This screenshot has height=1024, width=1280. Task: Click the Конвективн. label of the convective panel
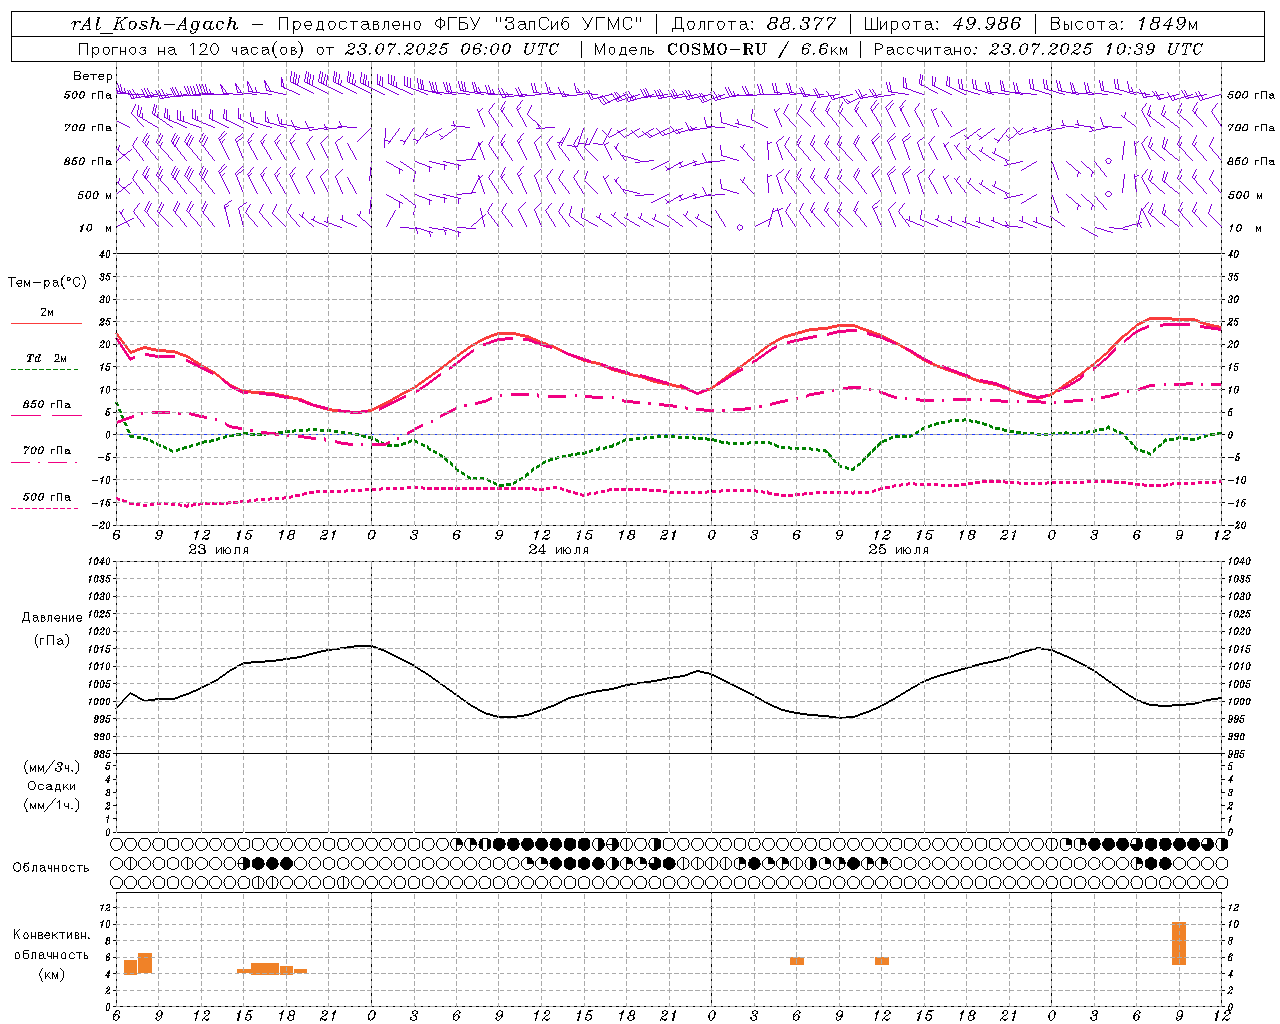51,935
